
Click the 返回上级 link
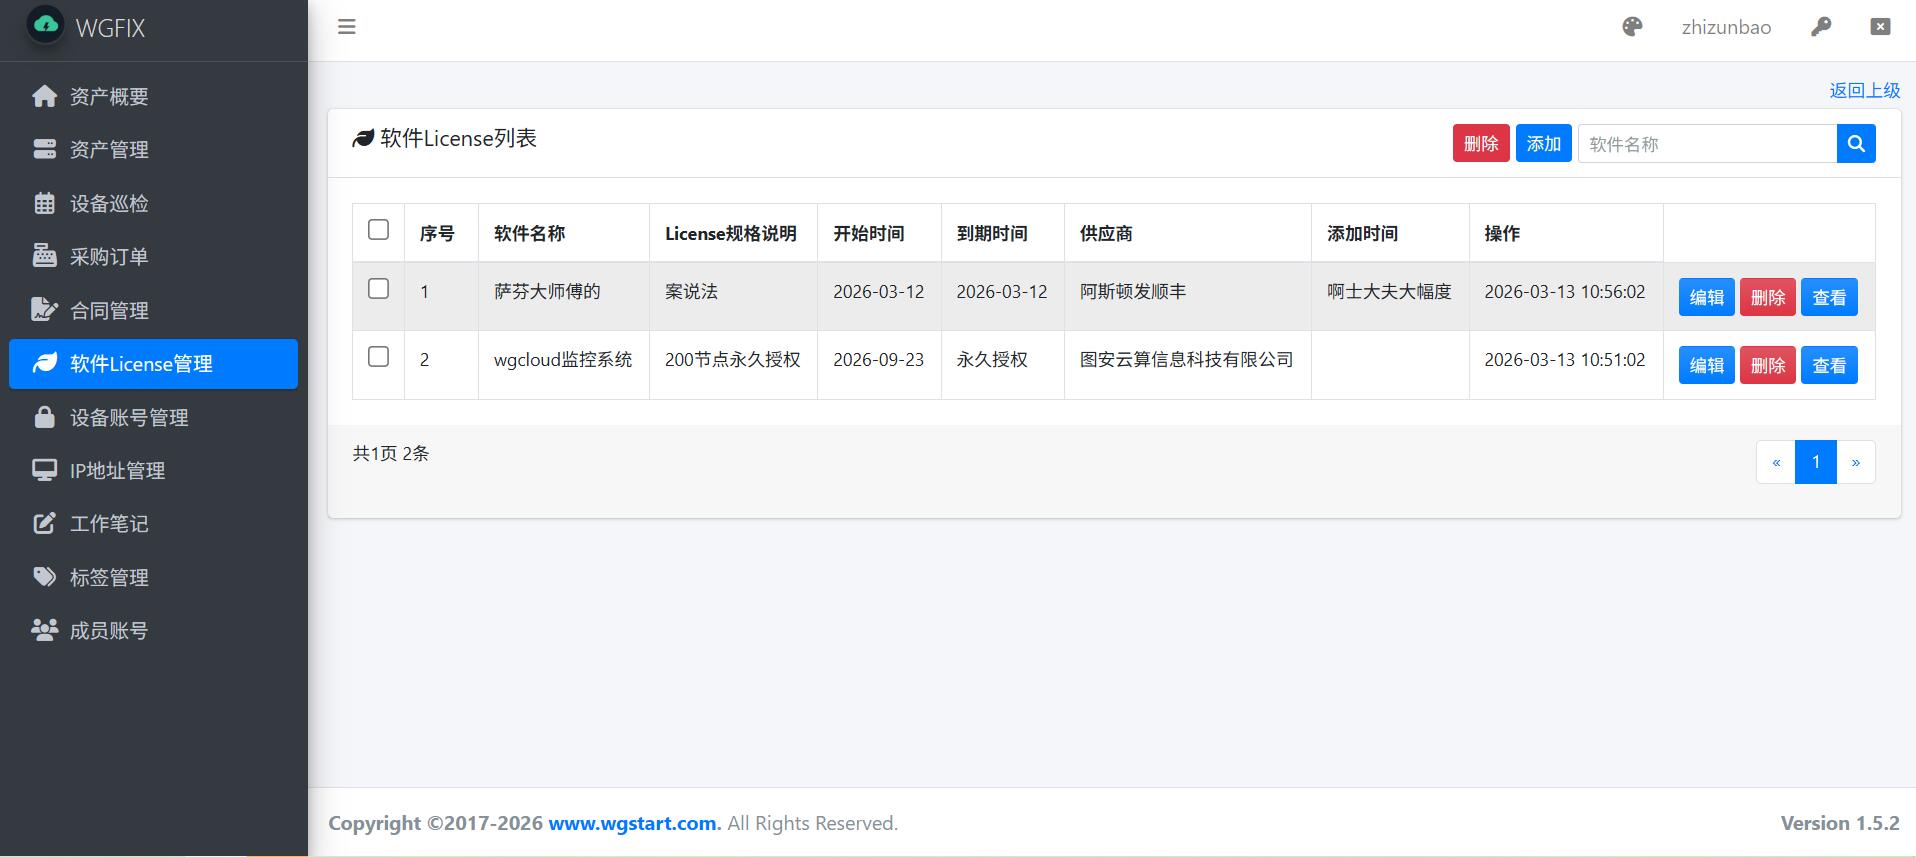tap(1864, 90)
